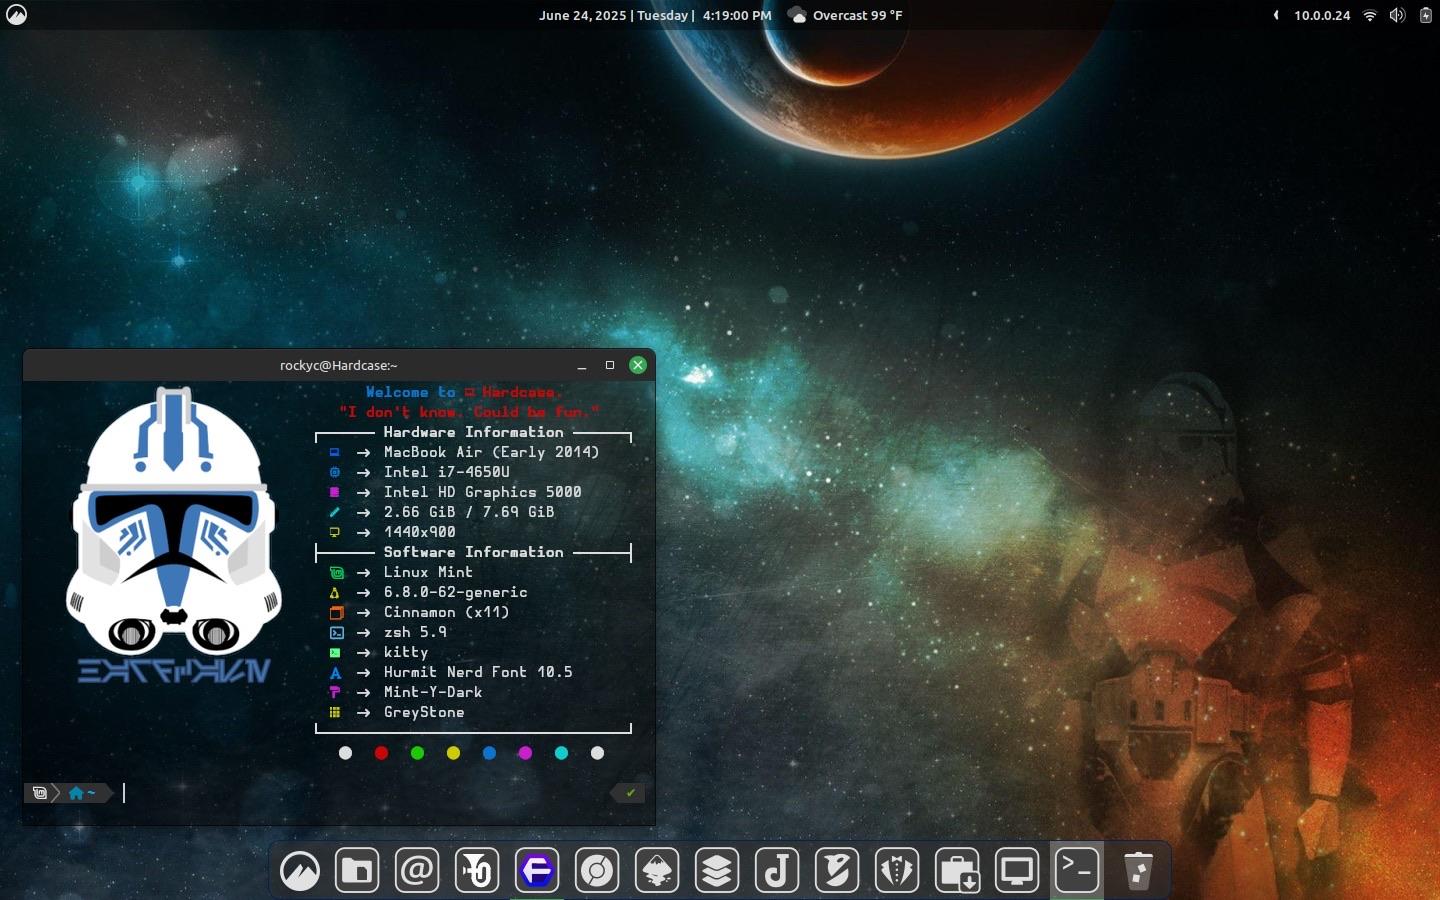Launch the @ email client dock icon
Screen dimensions: 1440x900
tap(417, 871)
